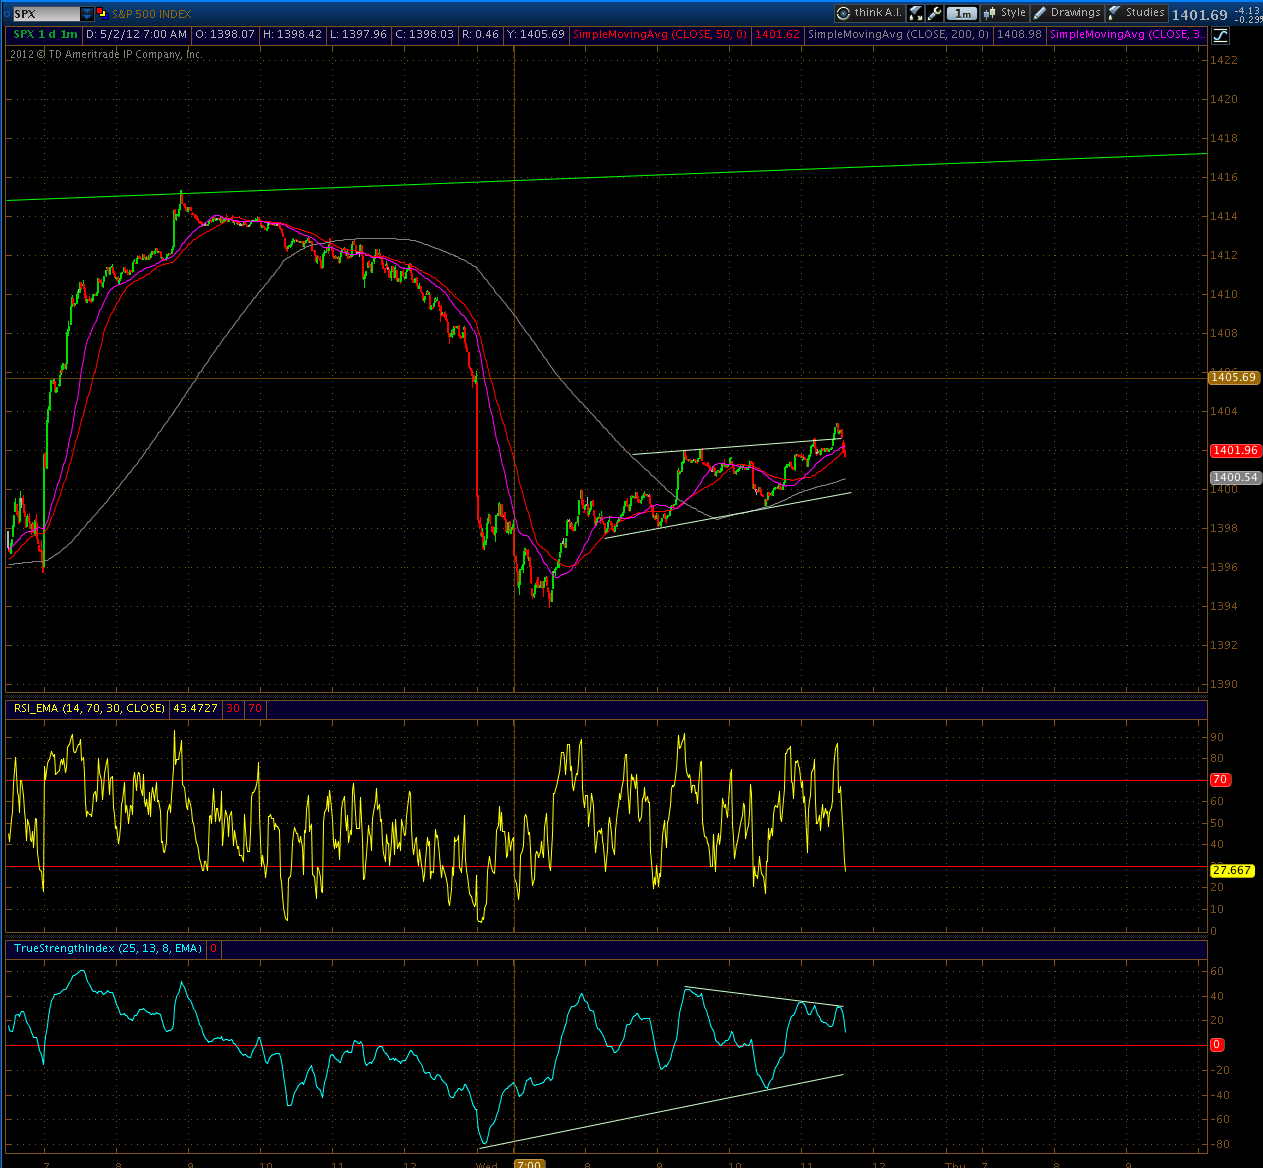Image resolution: width=1263 pixels, height=1168 pixels.
Task: Click the yellow 27.667 RSI bubble
Action: 1232,871
